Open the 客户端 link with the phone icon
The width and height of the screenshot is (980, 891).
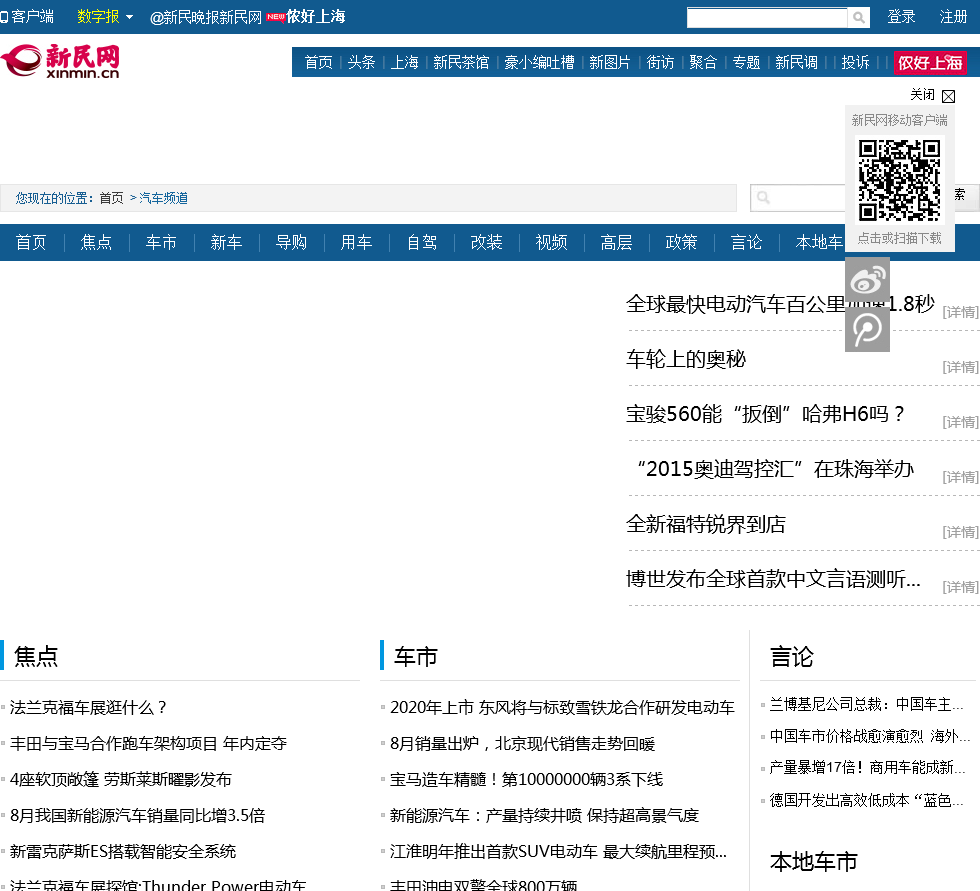27,17
